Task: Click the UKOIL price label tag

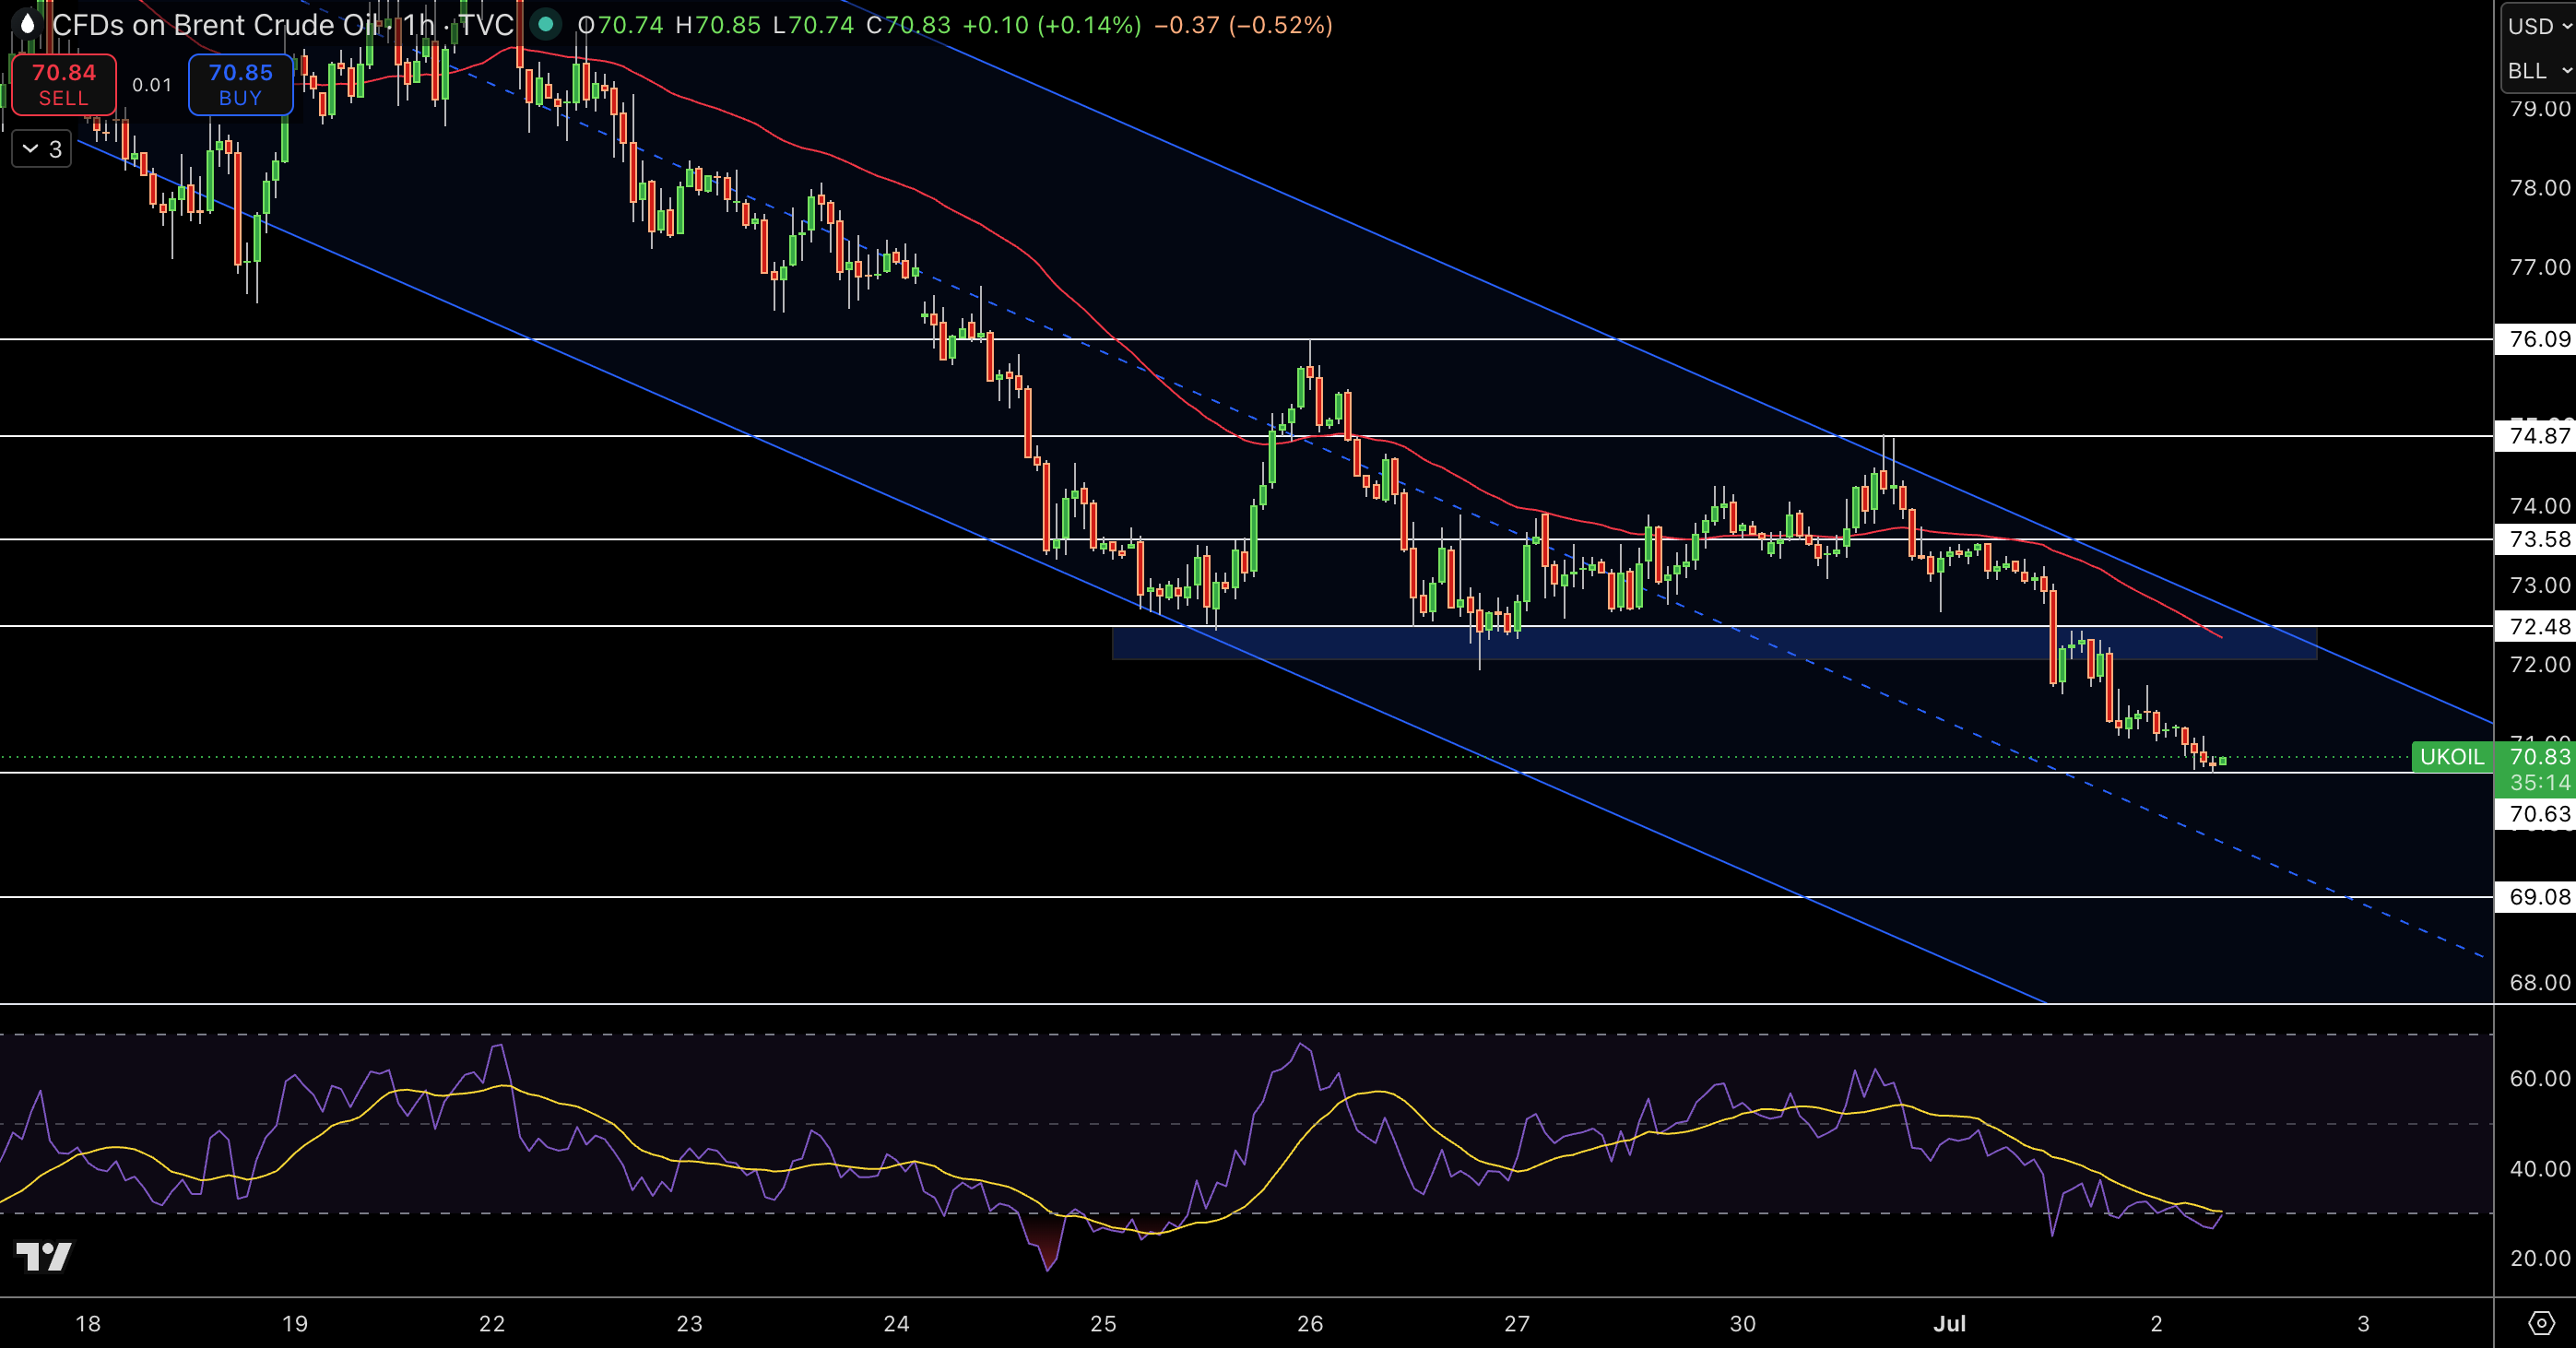Action: 2452,757
